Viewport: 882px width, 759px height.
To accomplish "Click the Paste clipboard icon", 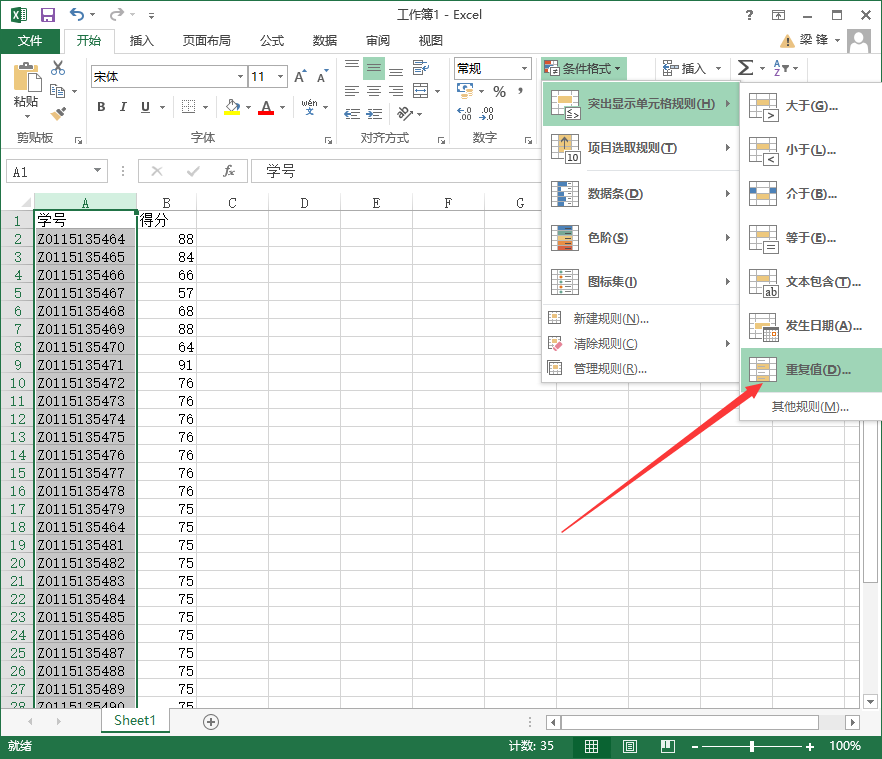I will coord(26,77).
